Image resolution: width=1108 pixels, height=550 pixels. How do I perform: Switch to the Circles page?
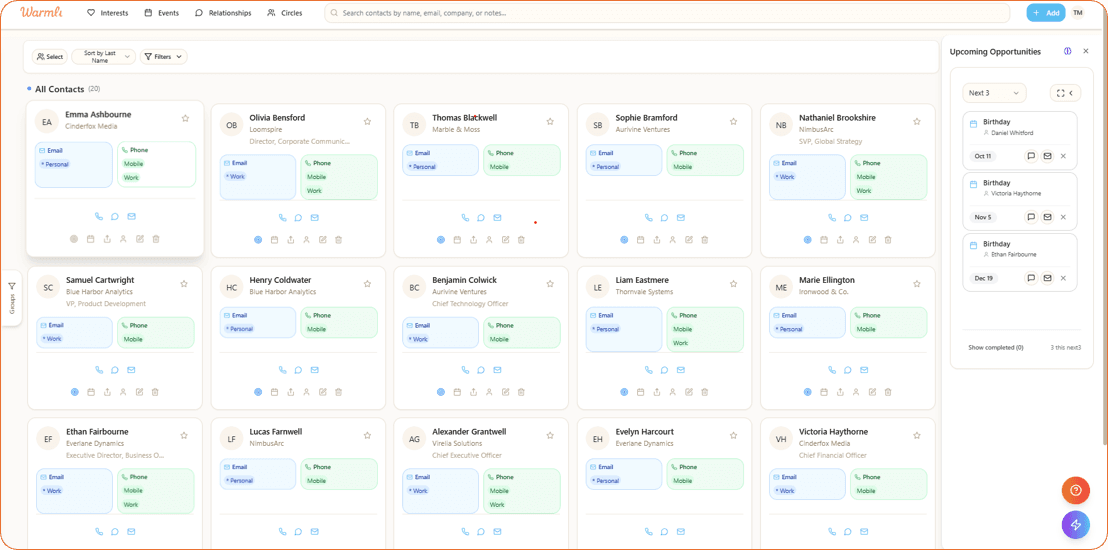[285, 13]
